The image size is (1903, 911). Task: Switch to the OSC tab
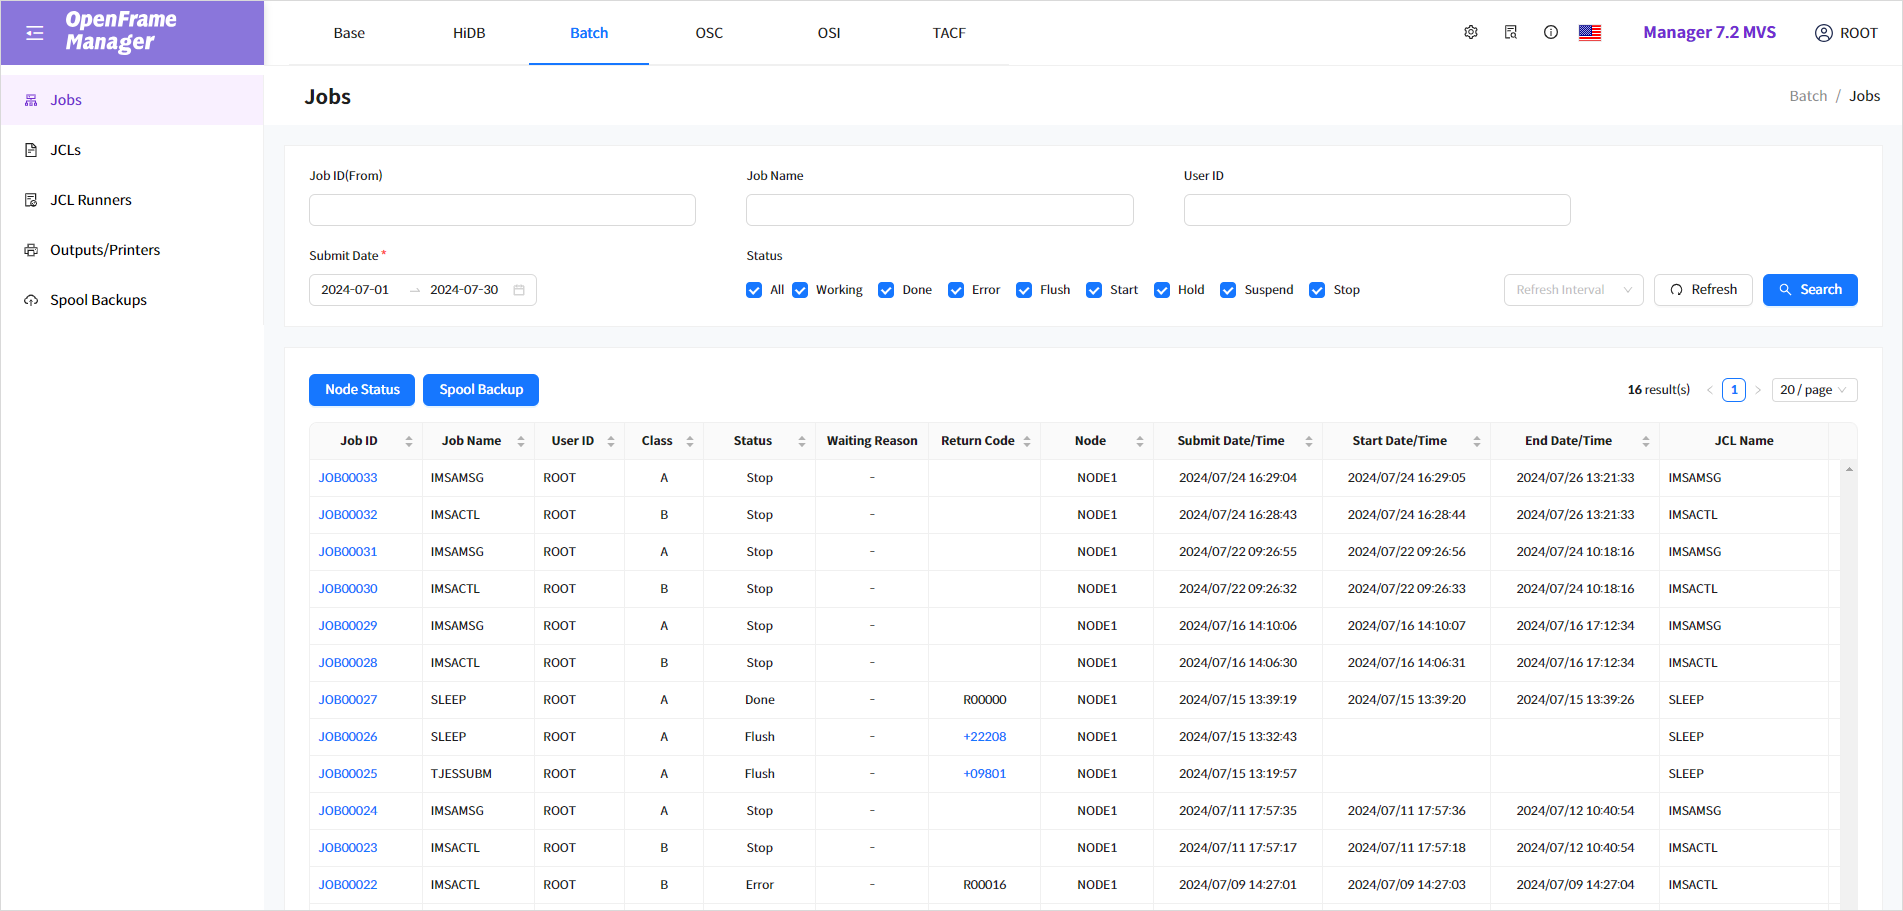point(709,33)
